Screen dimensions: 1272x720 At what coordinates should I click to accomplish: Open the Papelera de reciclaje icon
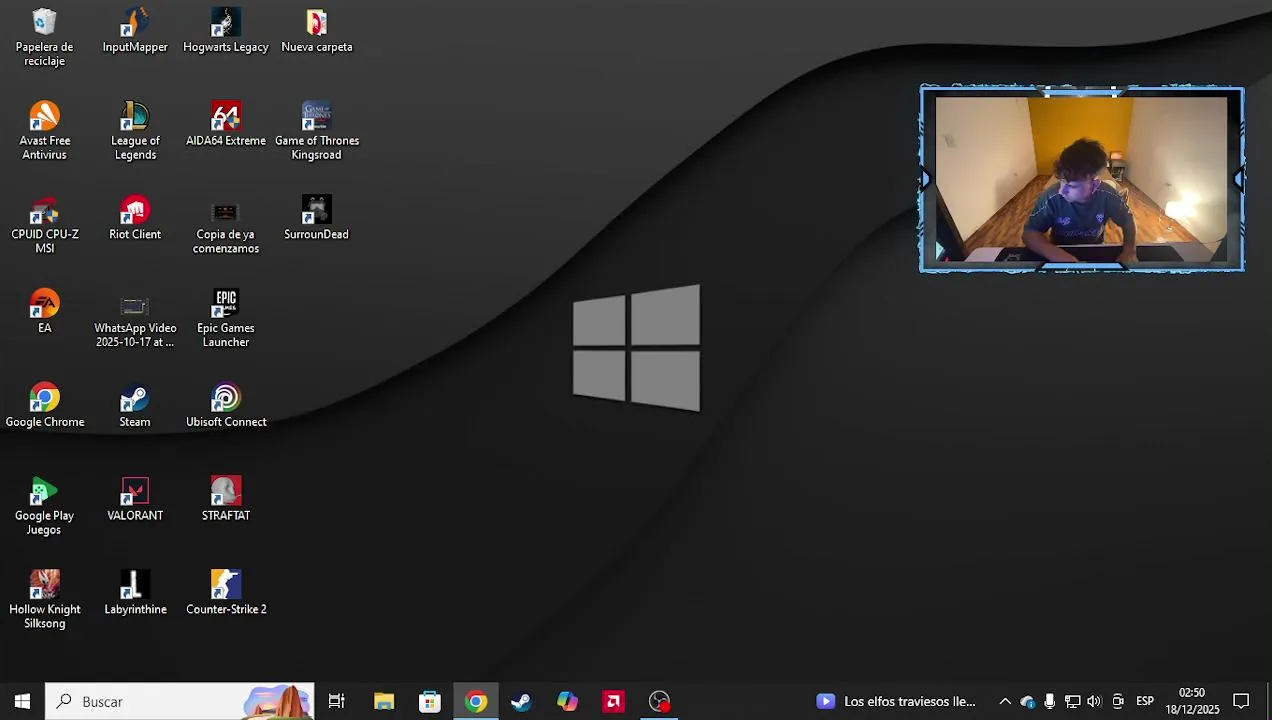pos(44,37)
